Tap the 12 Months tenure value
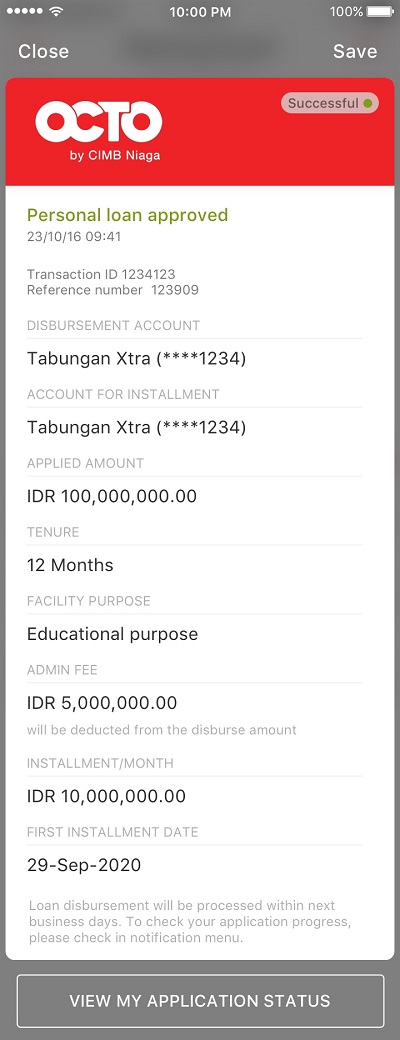 (x=70, y=565)
